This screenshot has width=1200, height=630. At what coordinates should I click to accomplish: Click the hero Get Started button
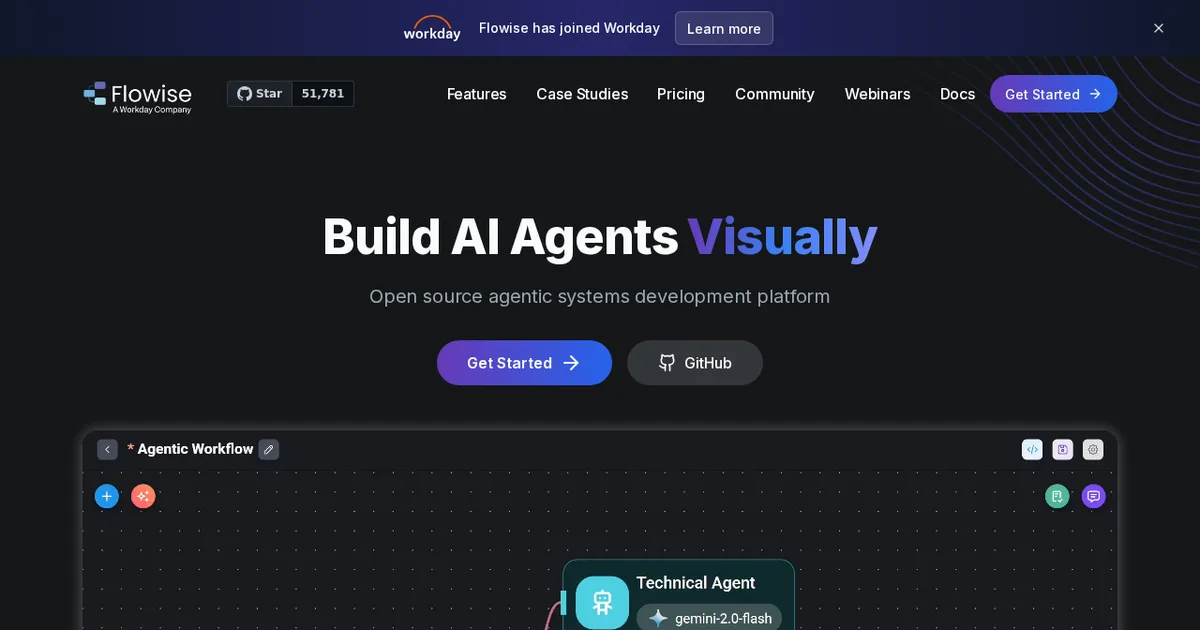(x=524, y=363)
